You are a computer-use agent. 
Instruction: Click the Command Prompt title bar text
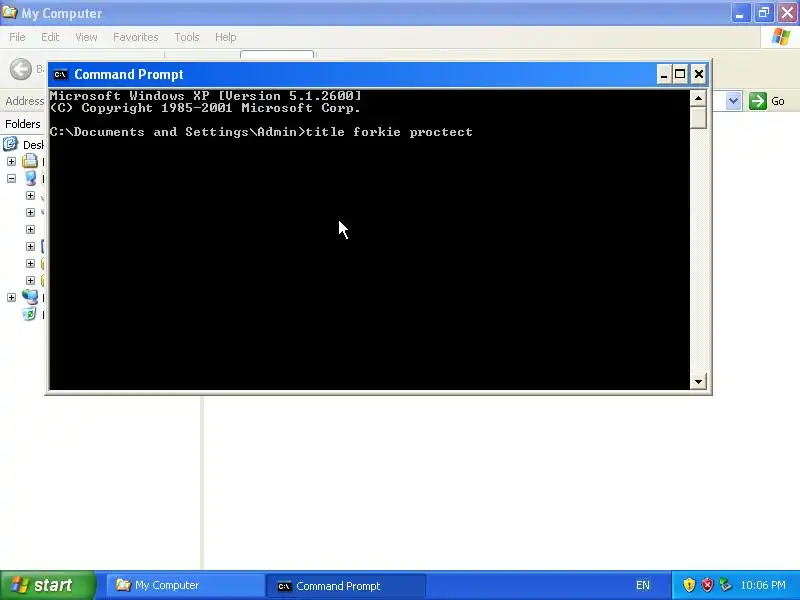(x=129, y=74)
